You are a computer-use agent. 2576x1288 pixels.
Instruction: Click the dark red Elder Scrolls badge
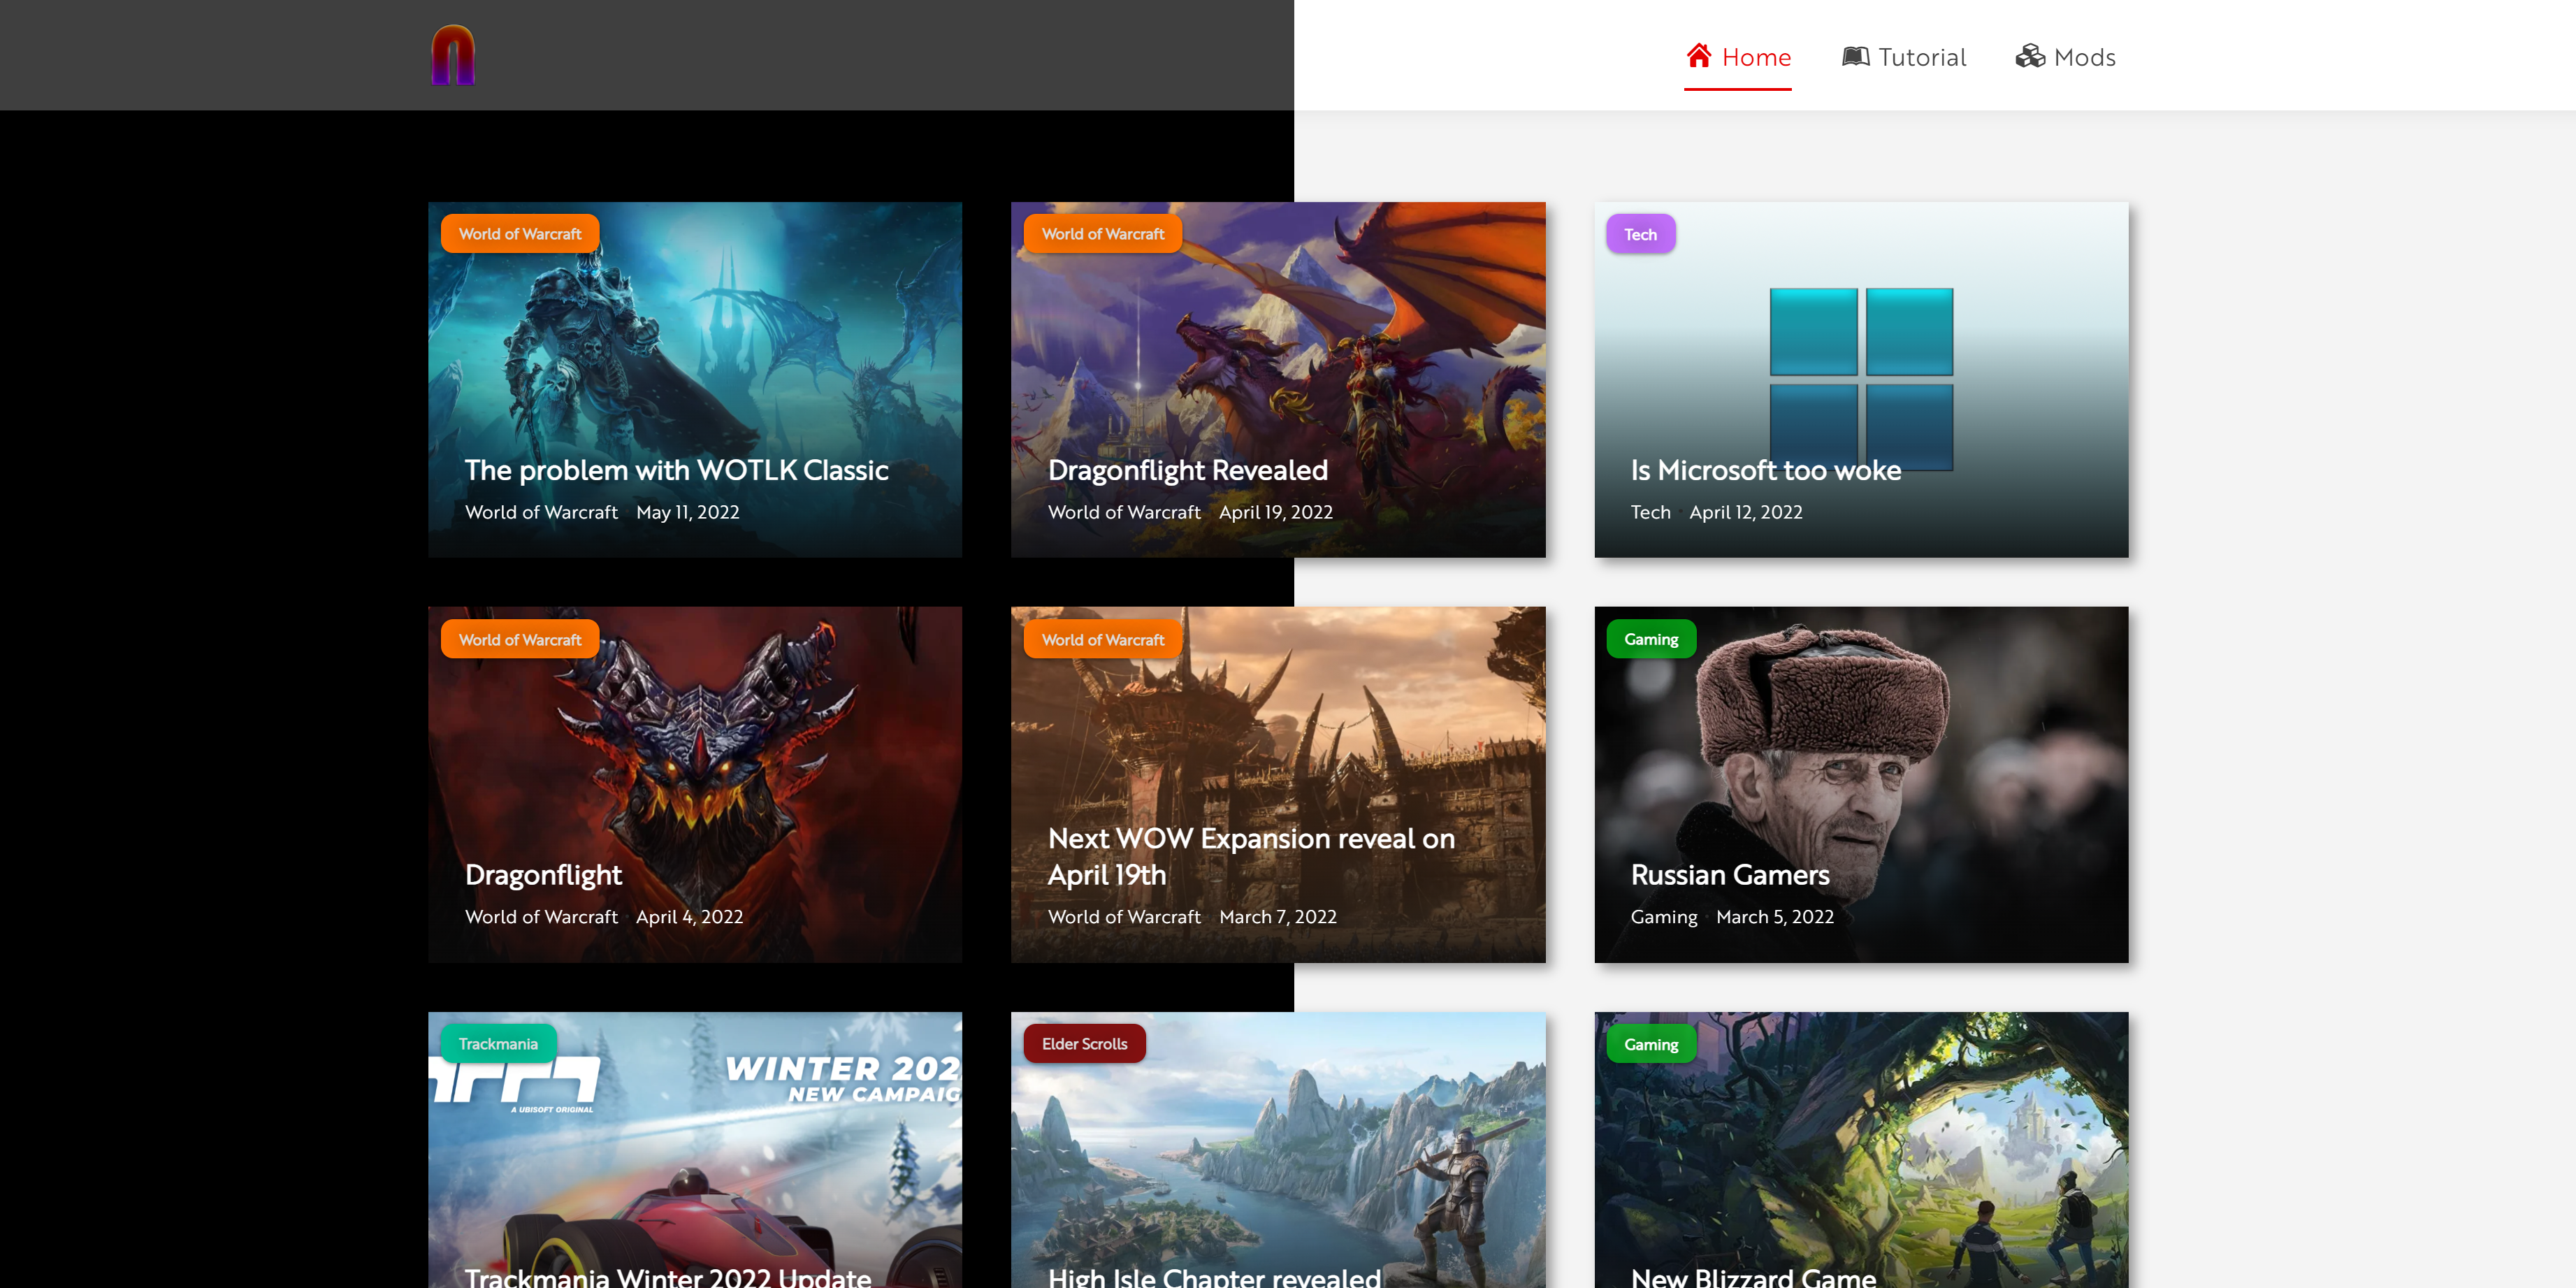tap(1084, 1044)
